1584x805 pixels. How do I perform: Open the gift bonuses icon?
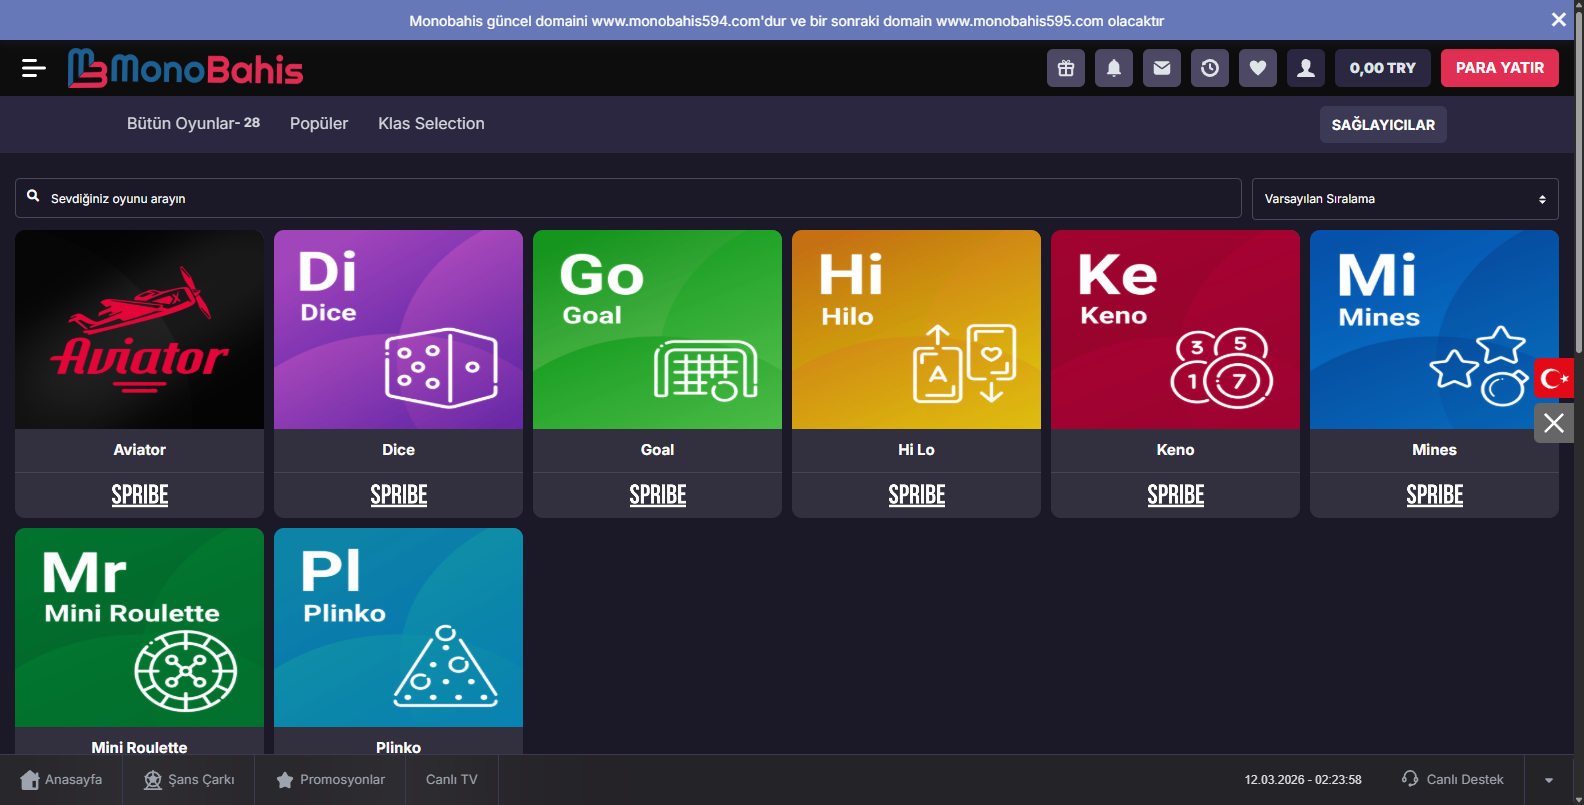(x=1066, y=68)
